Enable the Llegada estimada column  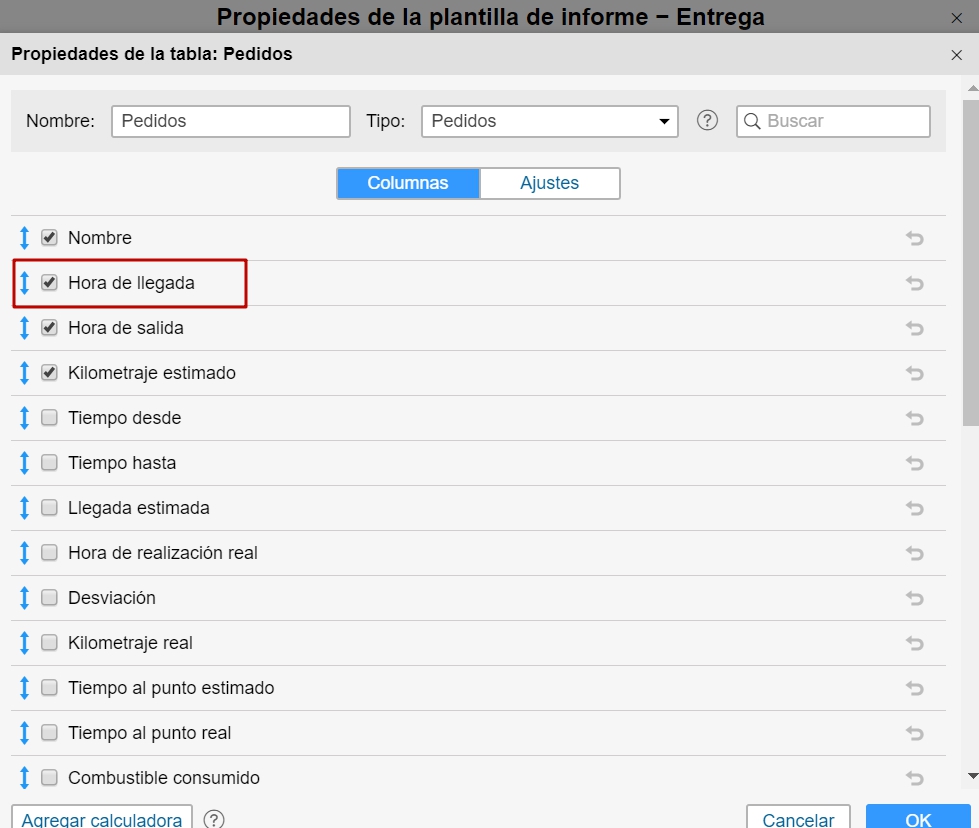click(48, 508)
